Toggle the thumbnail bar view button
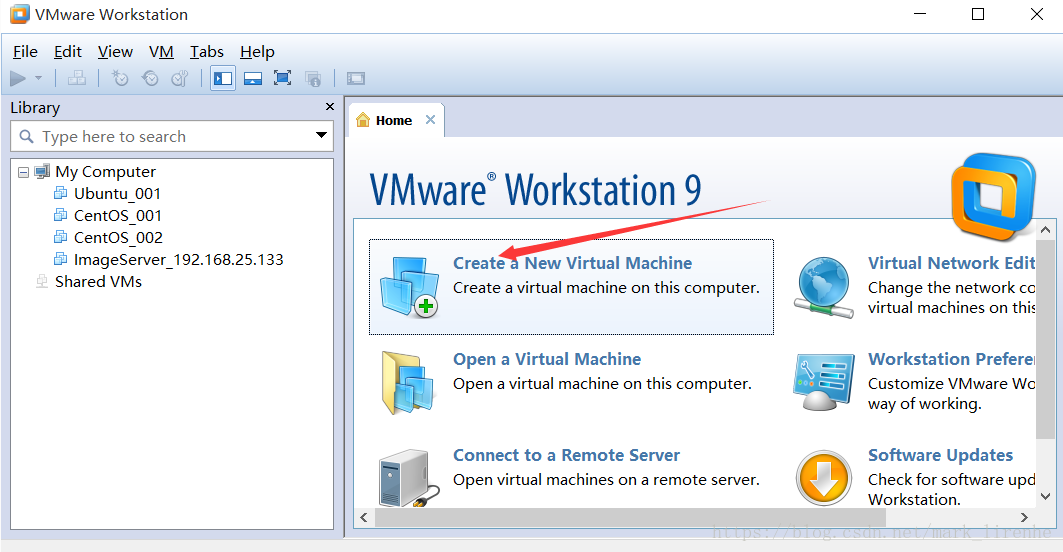The height and width of the screenshot is (552, 1063). [x=253, y=79]
